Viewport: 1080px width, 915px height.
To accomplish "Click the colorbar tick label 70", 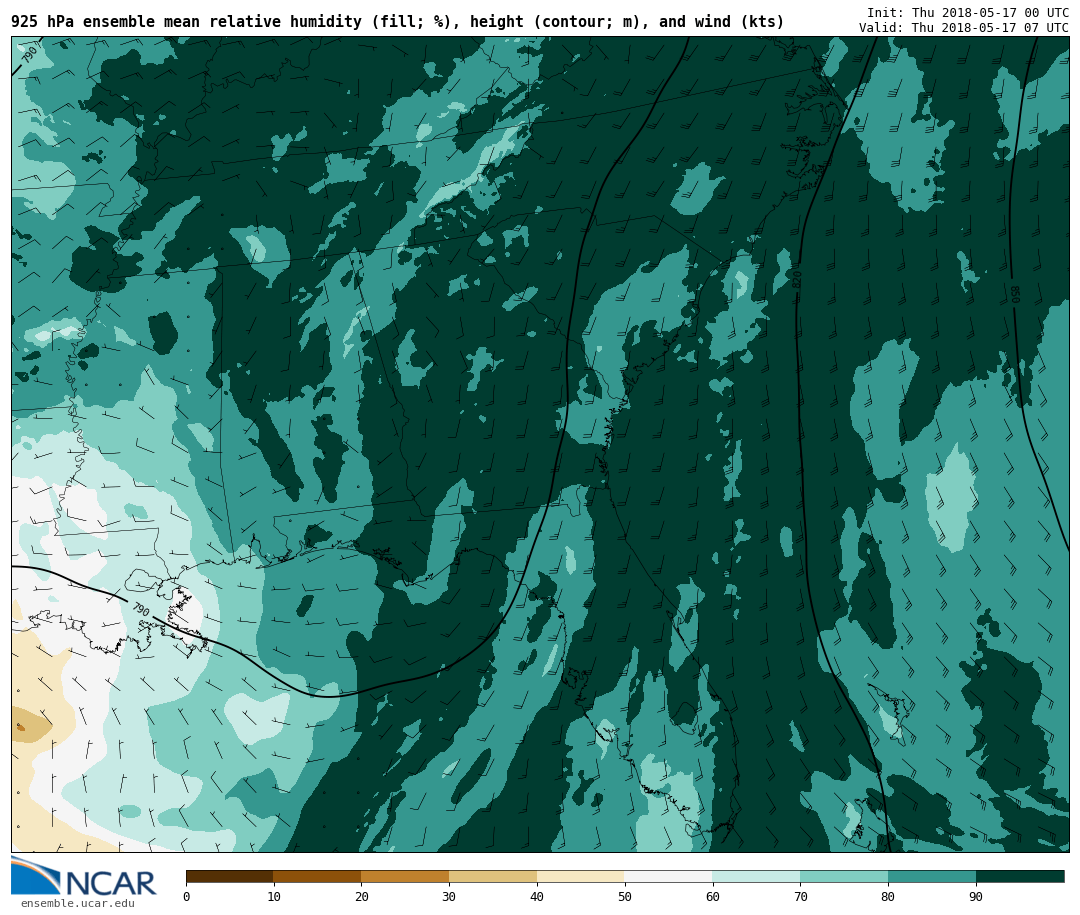I will point(800,896).
